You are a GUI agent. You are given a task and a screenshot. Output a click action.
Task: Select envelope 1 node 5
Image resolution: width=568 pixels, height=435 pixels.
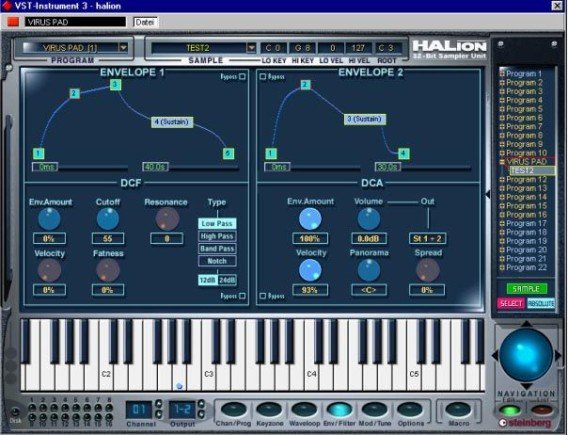[x=228, y=154]
